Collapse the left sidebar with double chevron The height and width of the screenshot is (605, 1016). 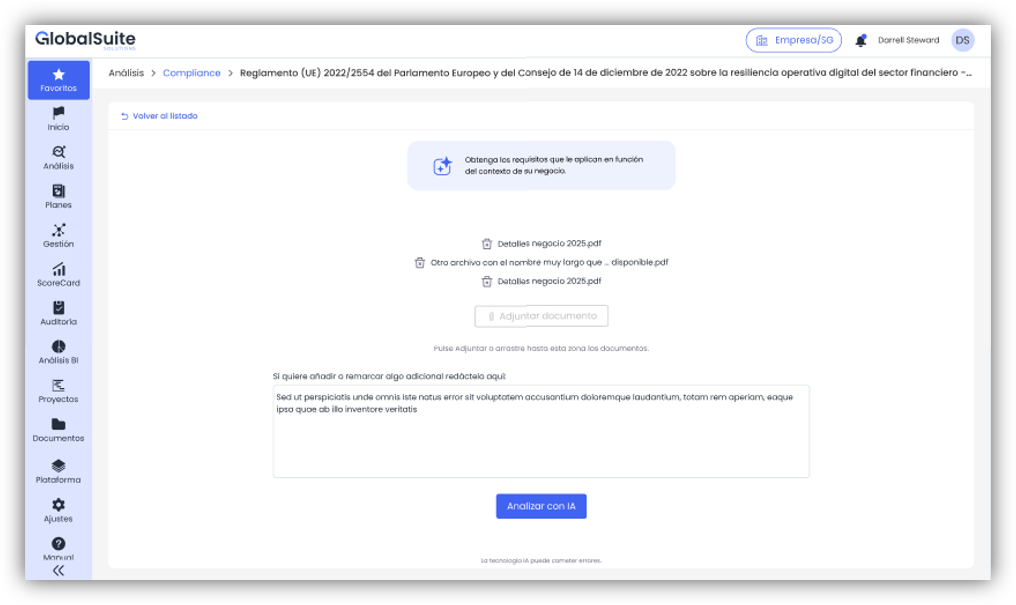pyautogui.click(x=58, y=570)
